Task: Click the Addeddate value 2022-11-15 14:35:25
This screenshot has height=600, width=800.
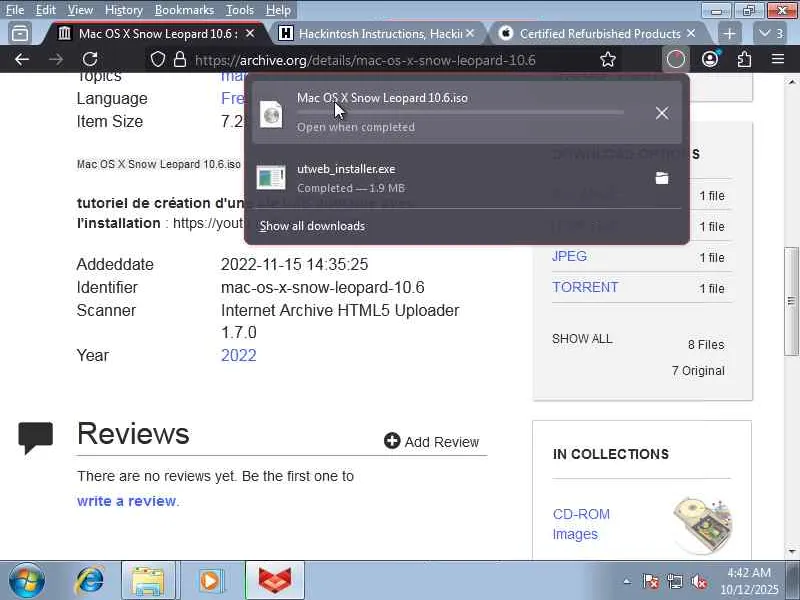Action: [294, 264]
